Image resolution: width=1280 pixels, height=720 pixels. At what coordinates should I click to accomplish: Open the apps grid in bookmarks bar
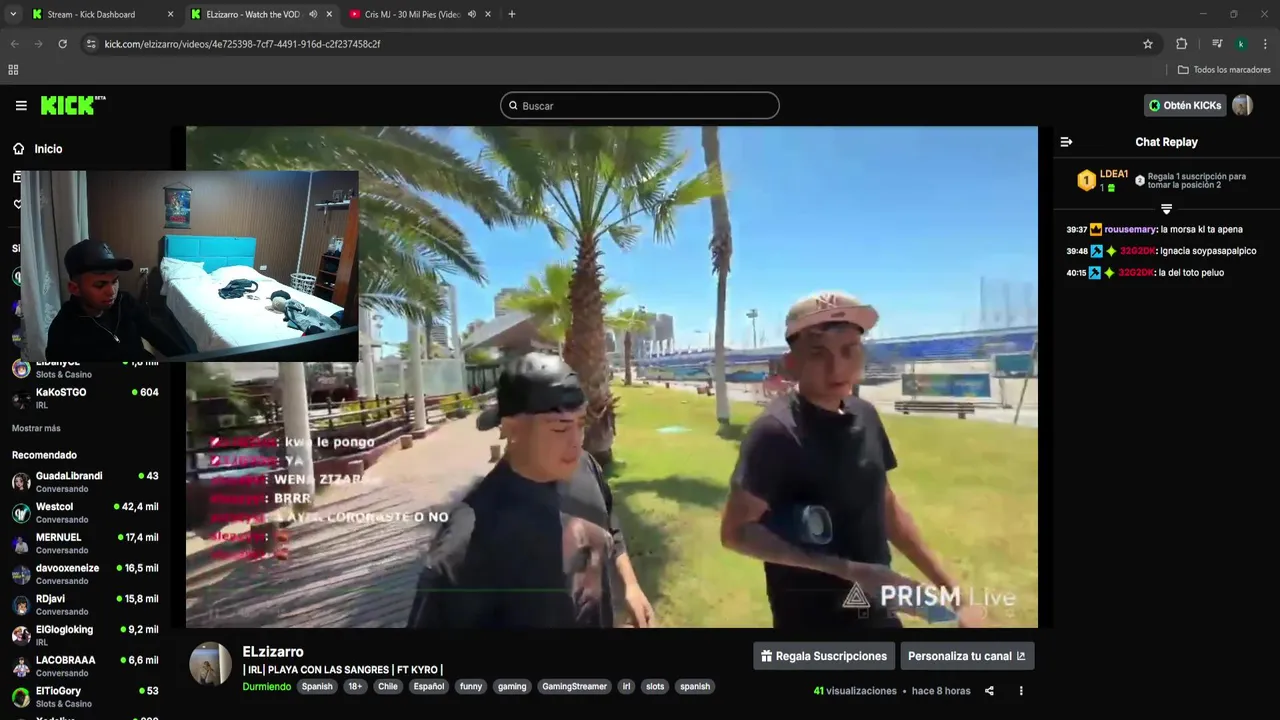coord(13,70)
